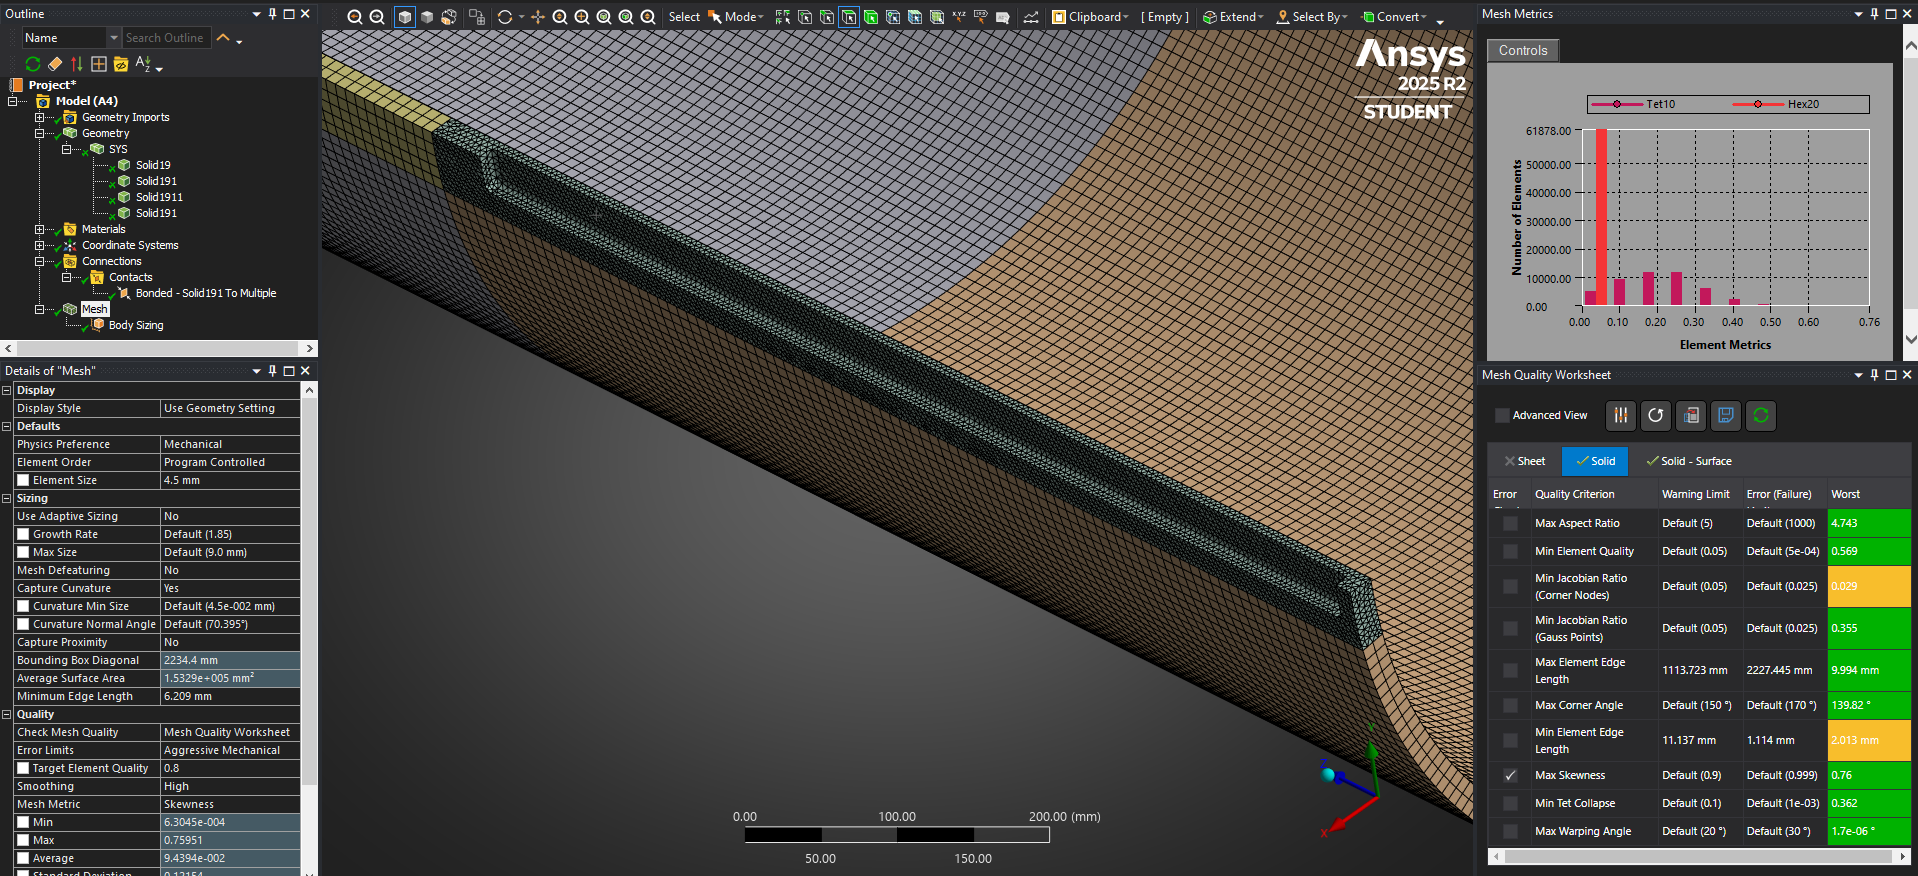Open the Clipboard dropdown
Viewport: 1918px width, 876px height.
coord(1090,17)
